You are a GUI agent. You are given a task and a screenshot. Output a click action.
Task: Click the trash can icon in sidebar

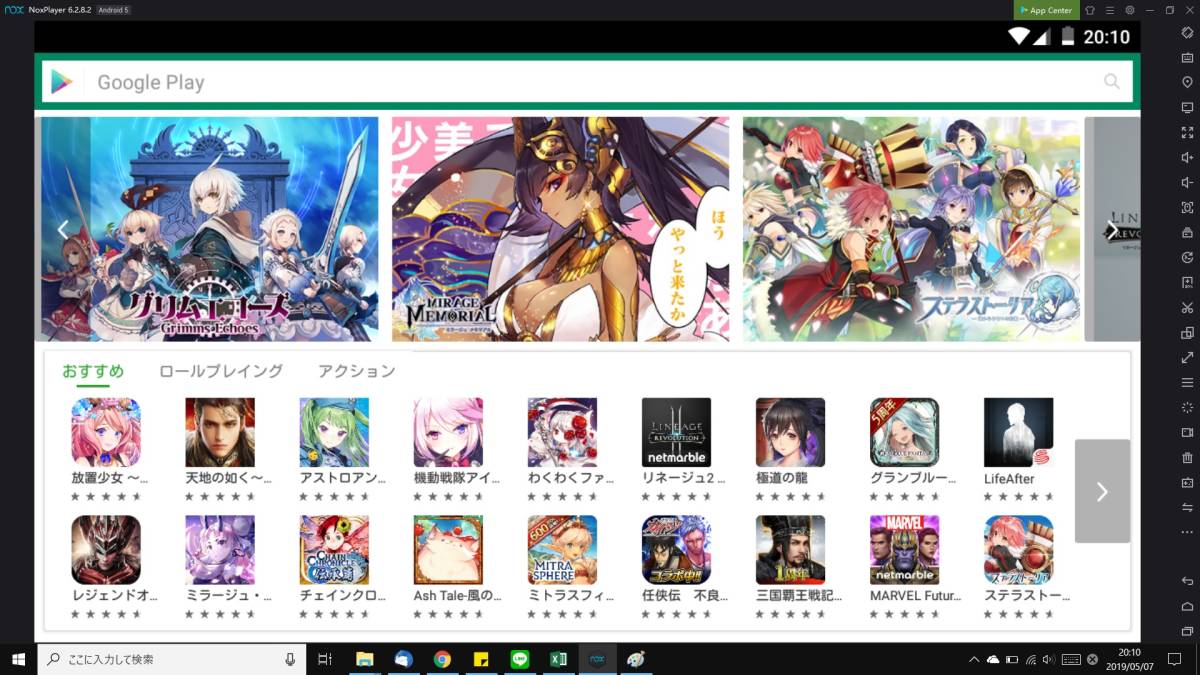click(x=1187, y=457)
